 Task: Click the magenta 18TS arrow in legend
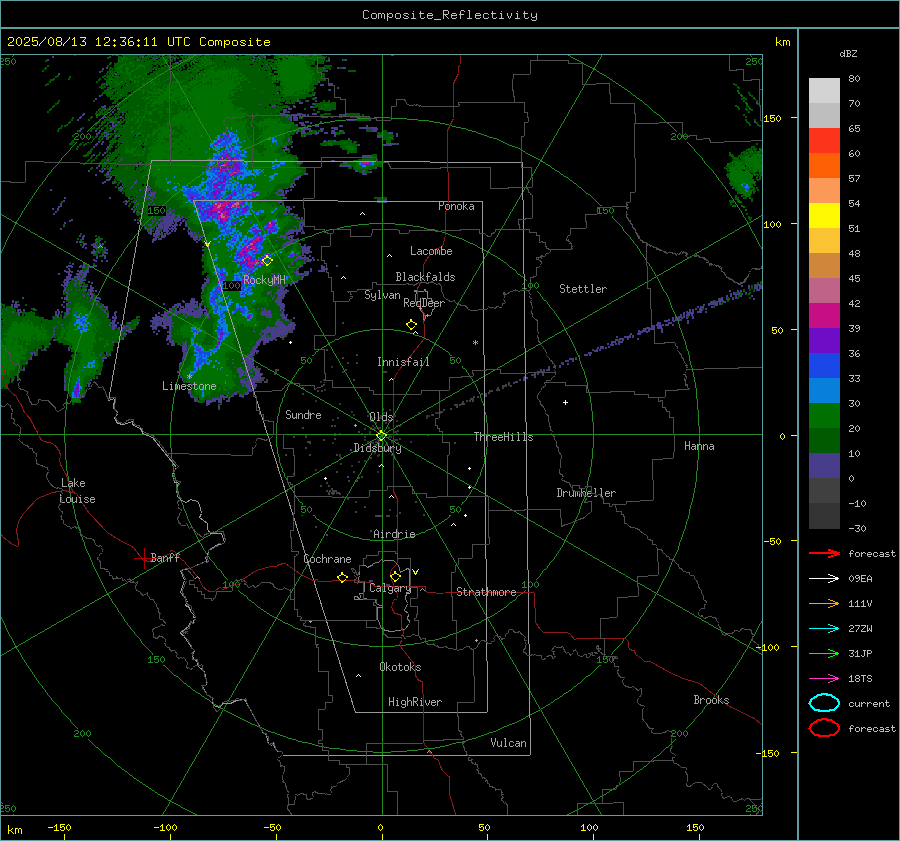(824, 679)
